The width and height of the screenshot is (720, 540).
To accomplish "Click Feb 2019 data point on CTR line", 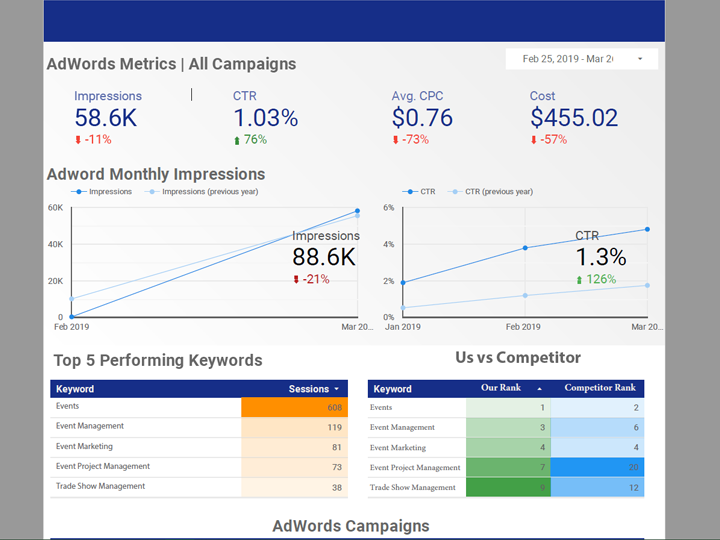I will [525, 248].
